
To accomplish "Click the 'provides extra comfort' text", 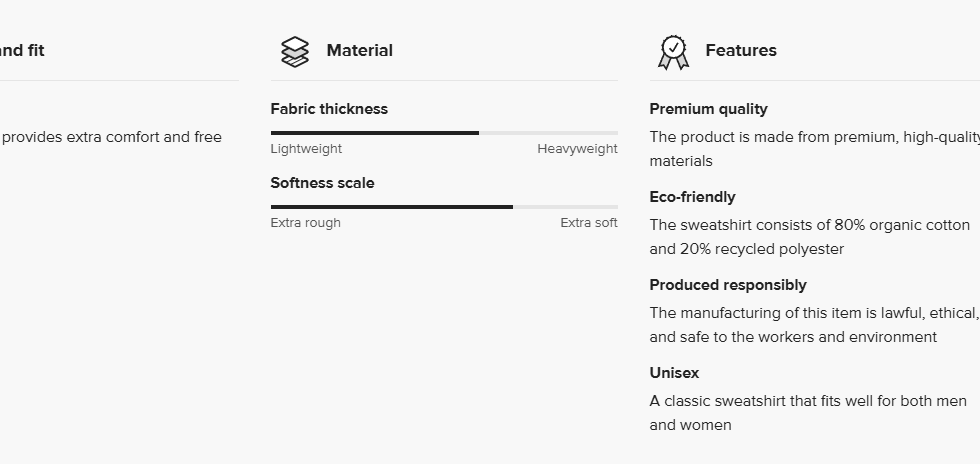I will [x=111, y=137].
